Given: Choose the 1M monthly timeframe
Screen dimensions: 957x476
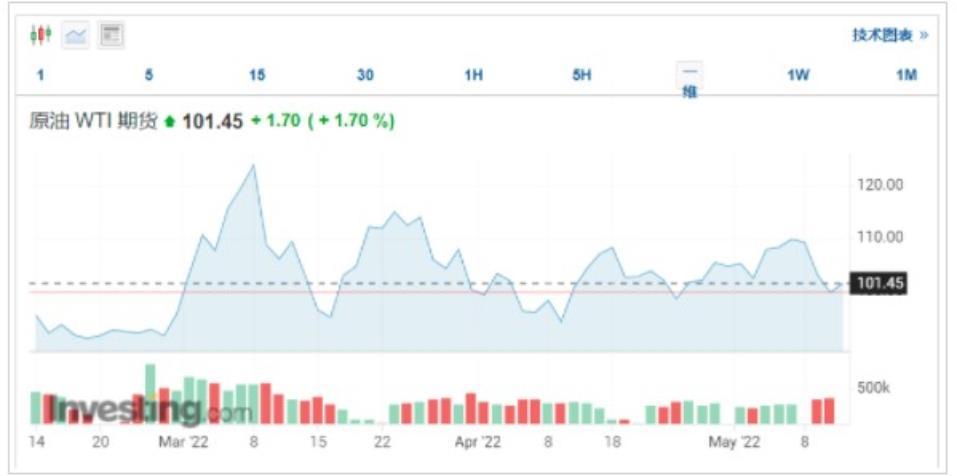Looking at the screenshot, I should click(x=906, y=76).
